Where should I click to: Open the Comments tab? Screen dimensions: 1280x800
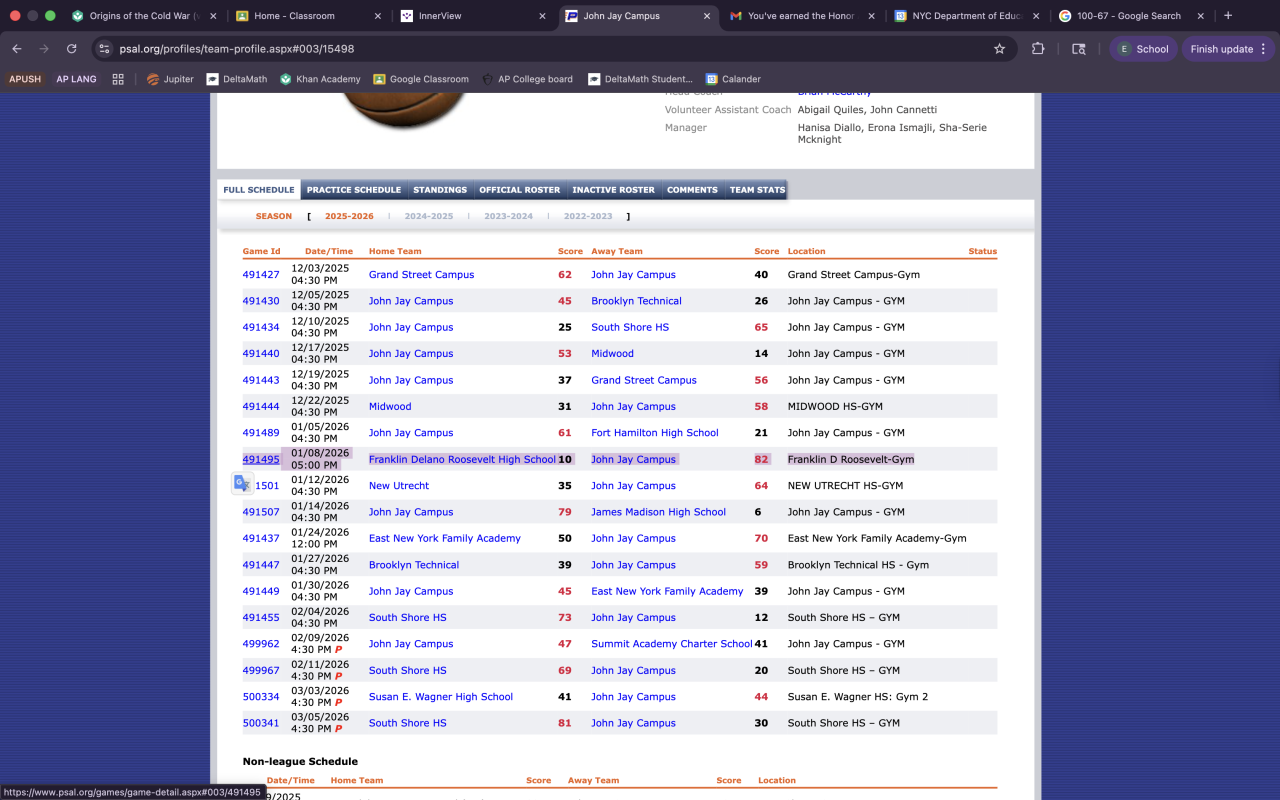(x=692, y=190)
